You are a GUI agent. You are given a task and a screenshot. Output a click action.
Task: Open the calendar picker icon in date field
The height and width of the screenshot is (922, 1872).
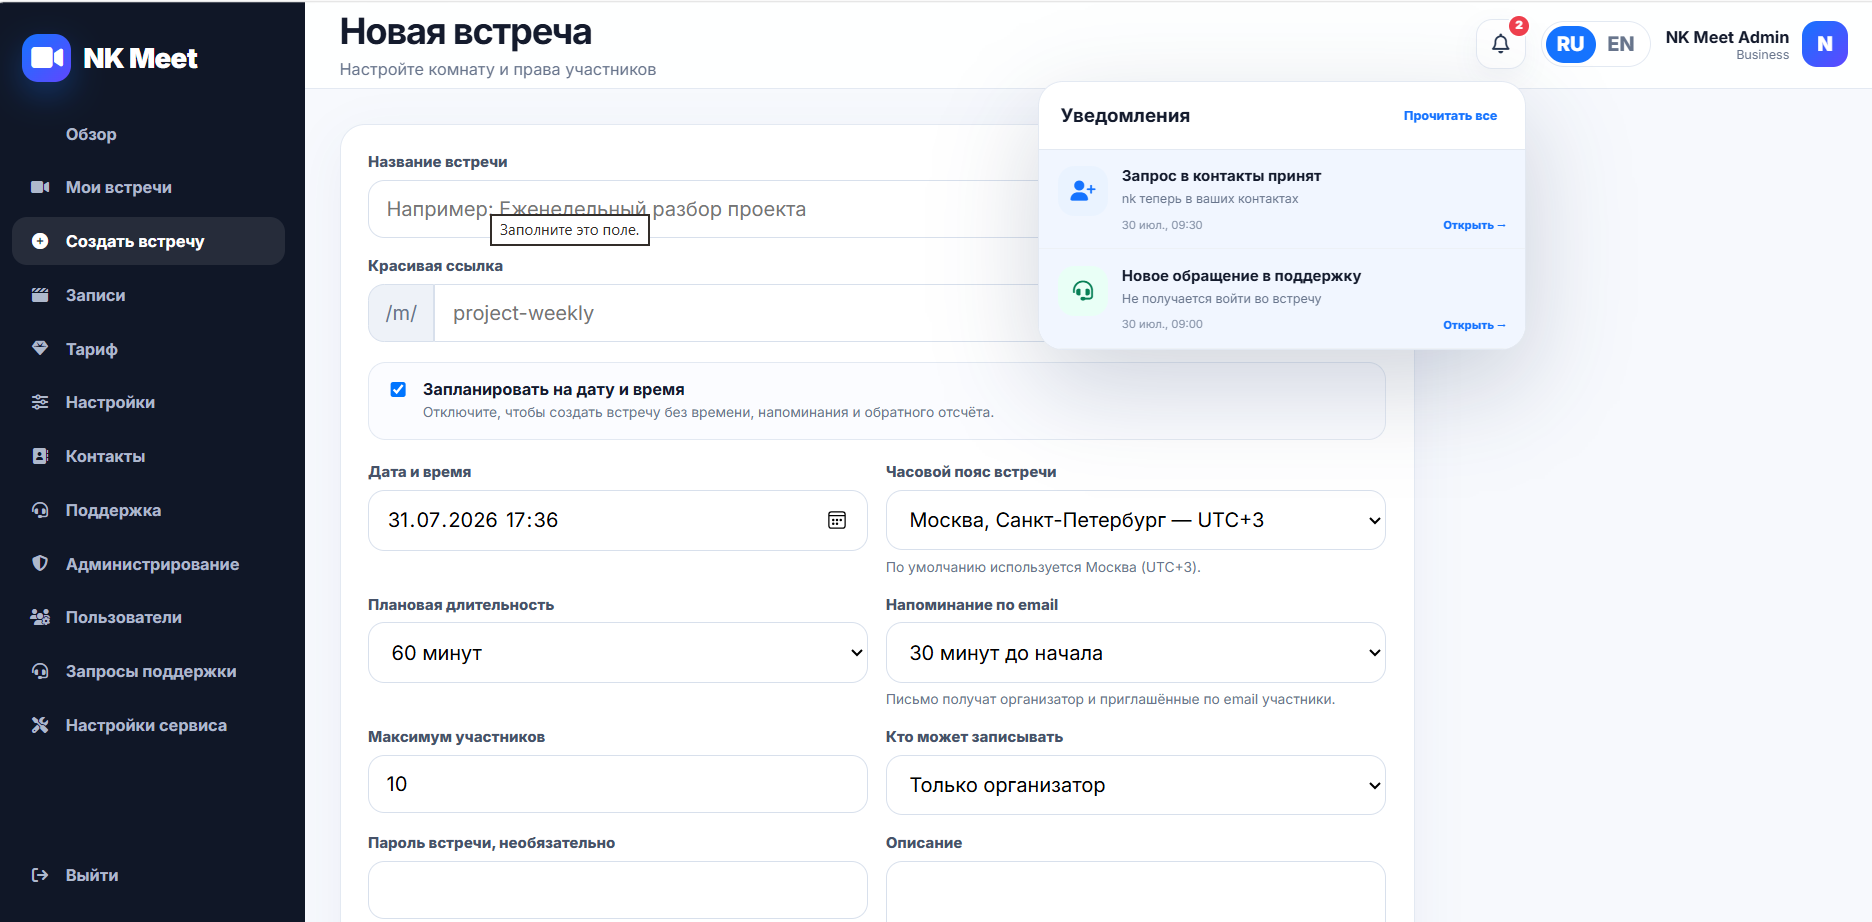click(837, 520)
